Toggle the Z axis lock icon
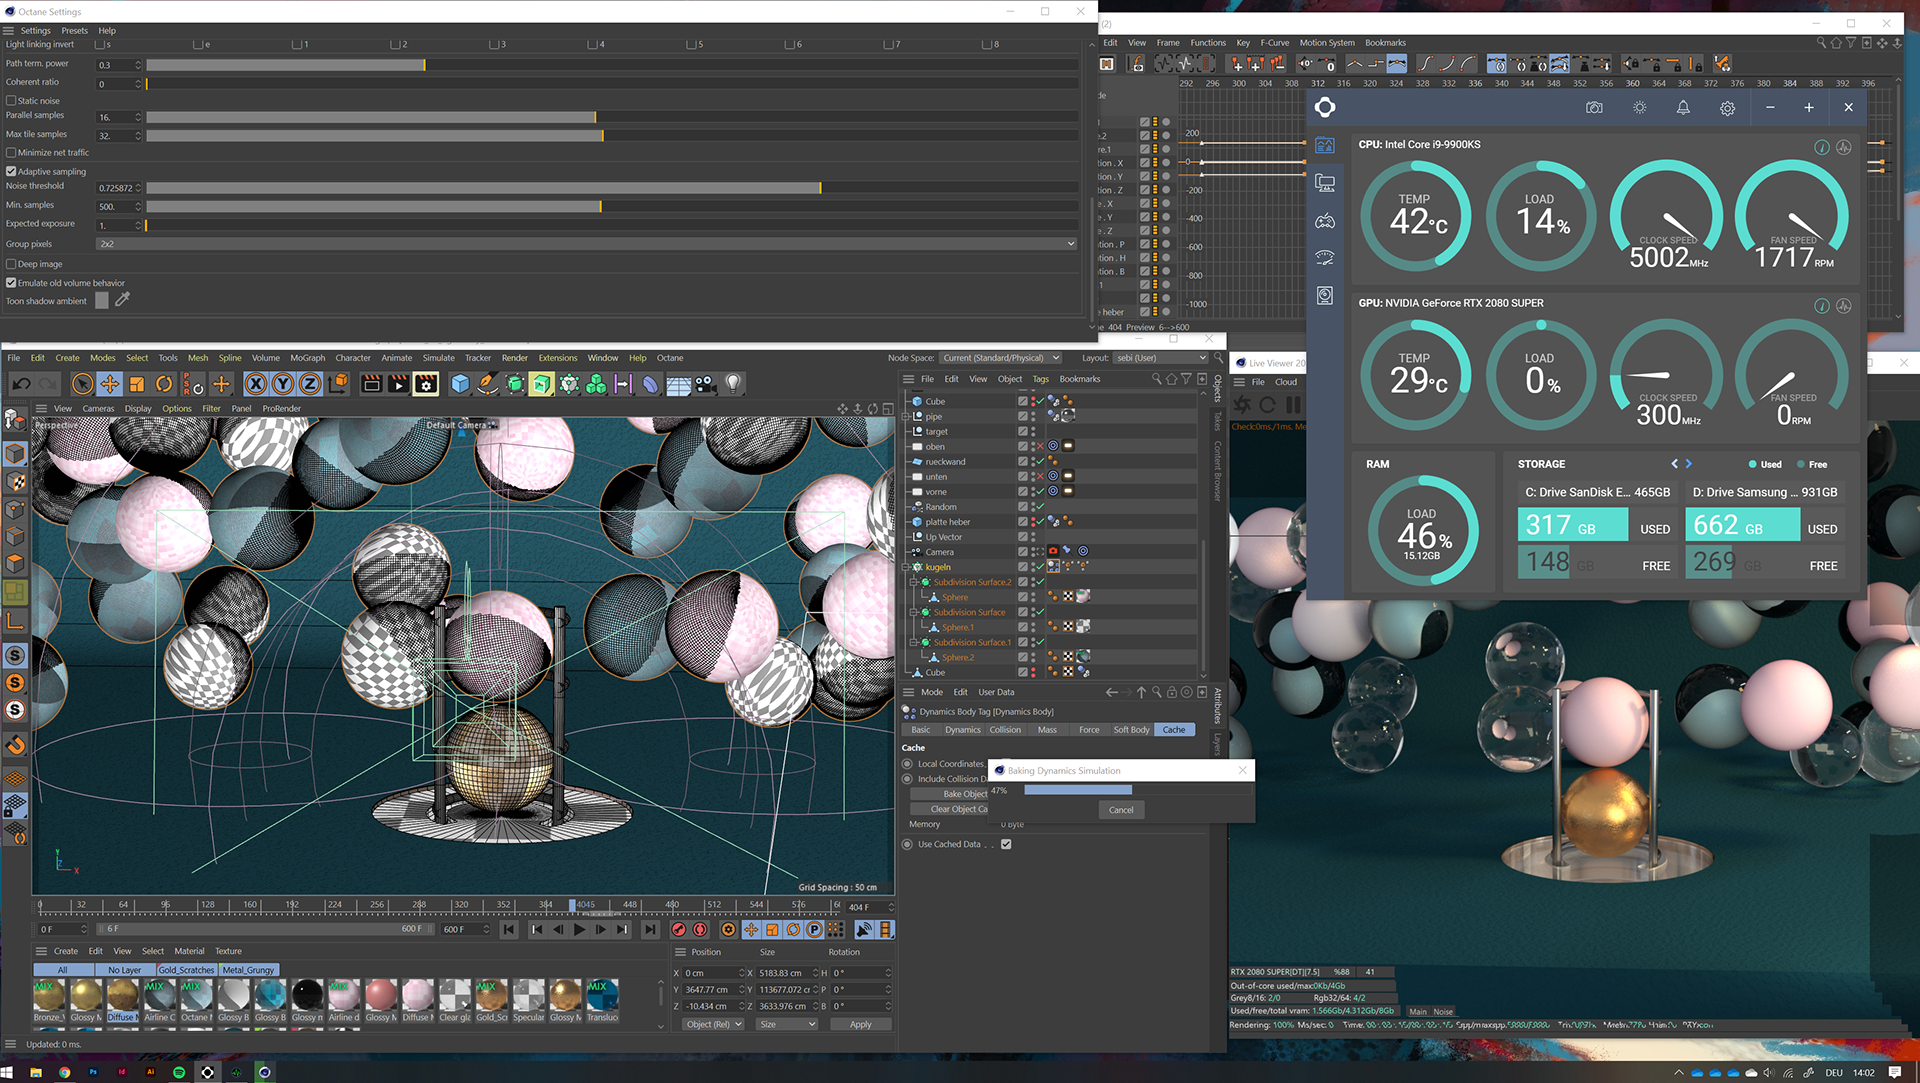 point(310,384)
